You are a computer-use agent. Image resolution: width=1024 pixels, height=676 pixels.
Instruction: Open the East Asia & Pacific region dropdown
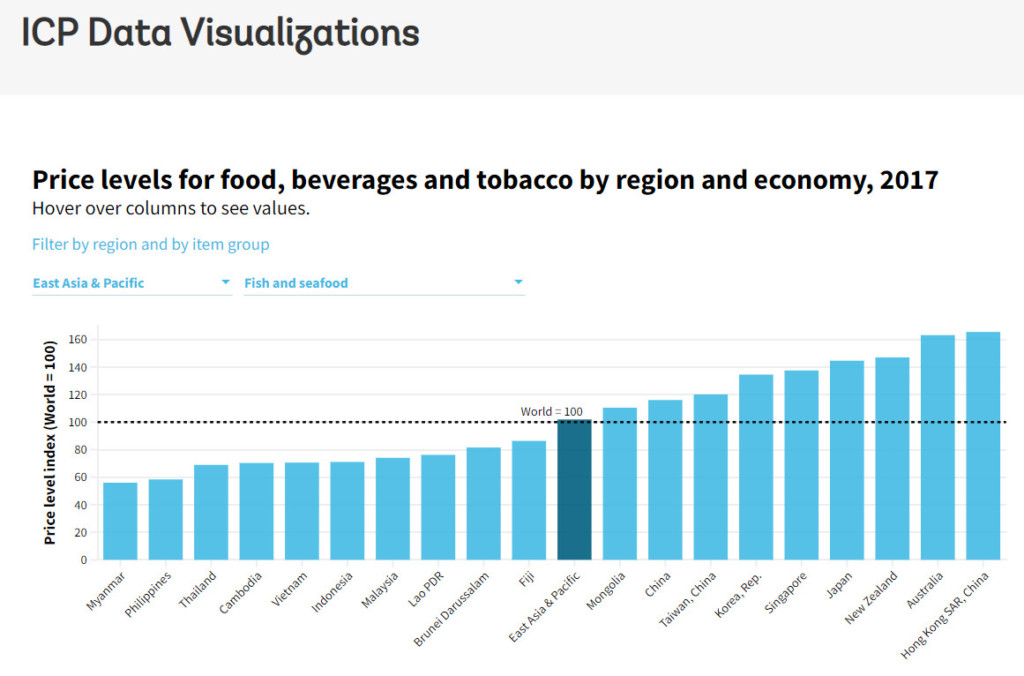(x=130, y=283)
